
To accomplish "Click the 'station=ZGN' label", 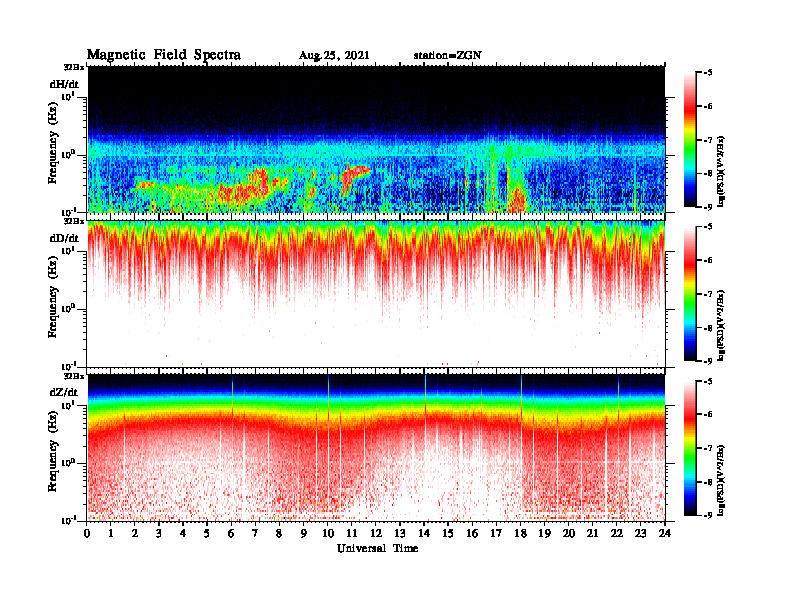I will 448,55.
